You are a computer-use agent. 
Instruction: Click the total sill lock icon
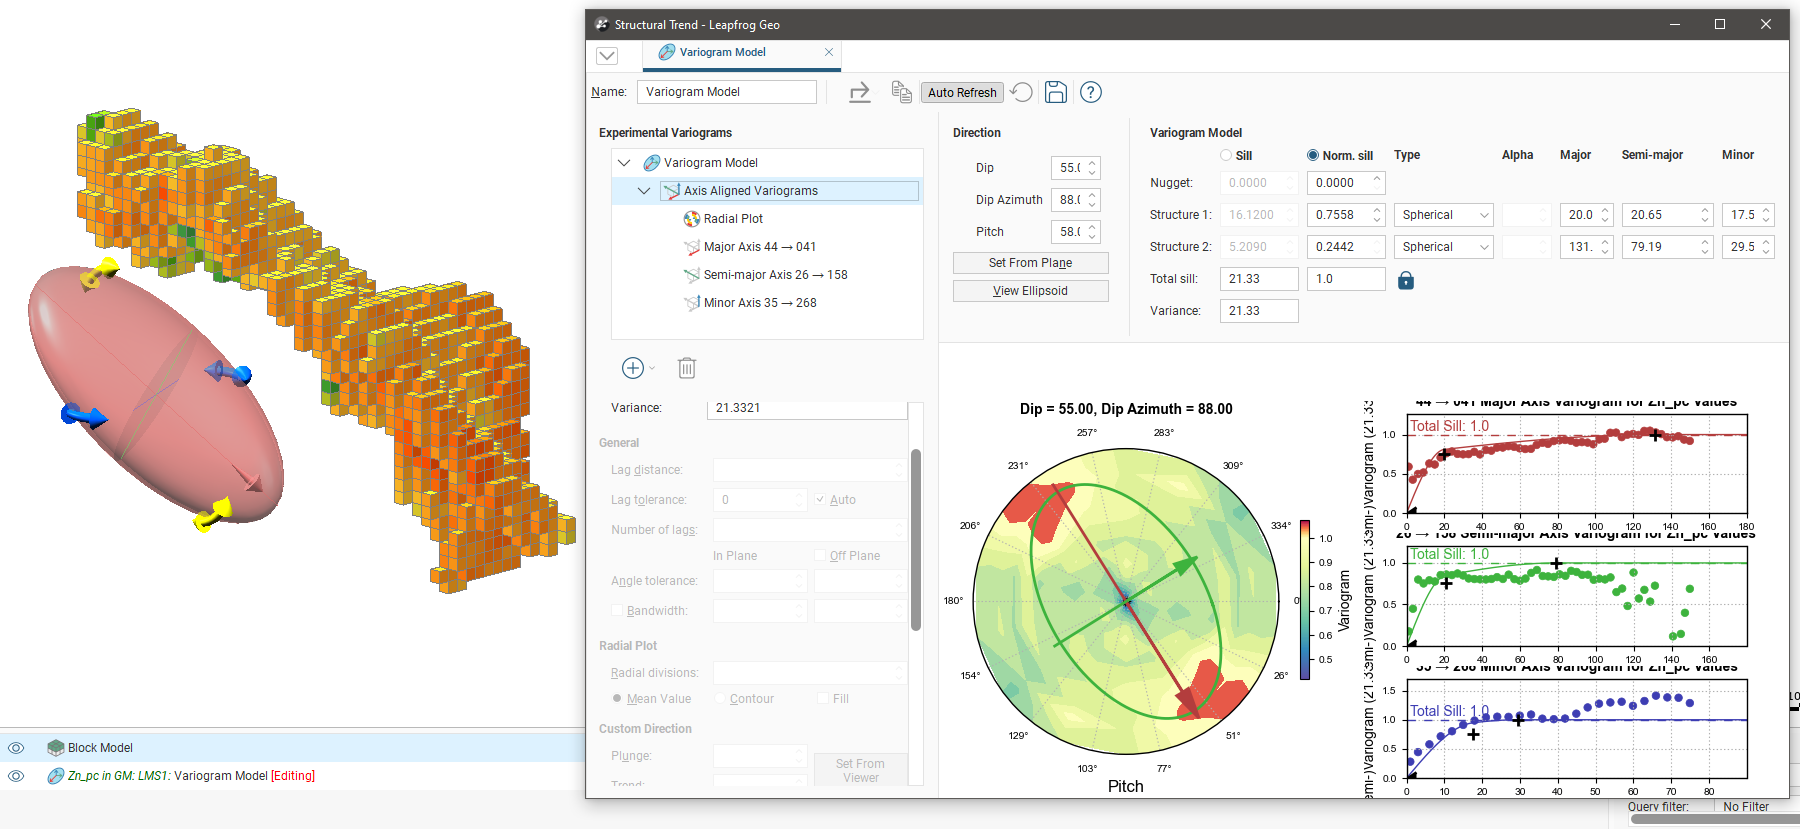(x=1406, y=280)
